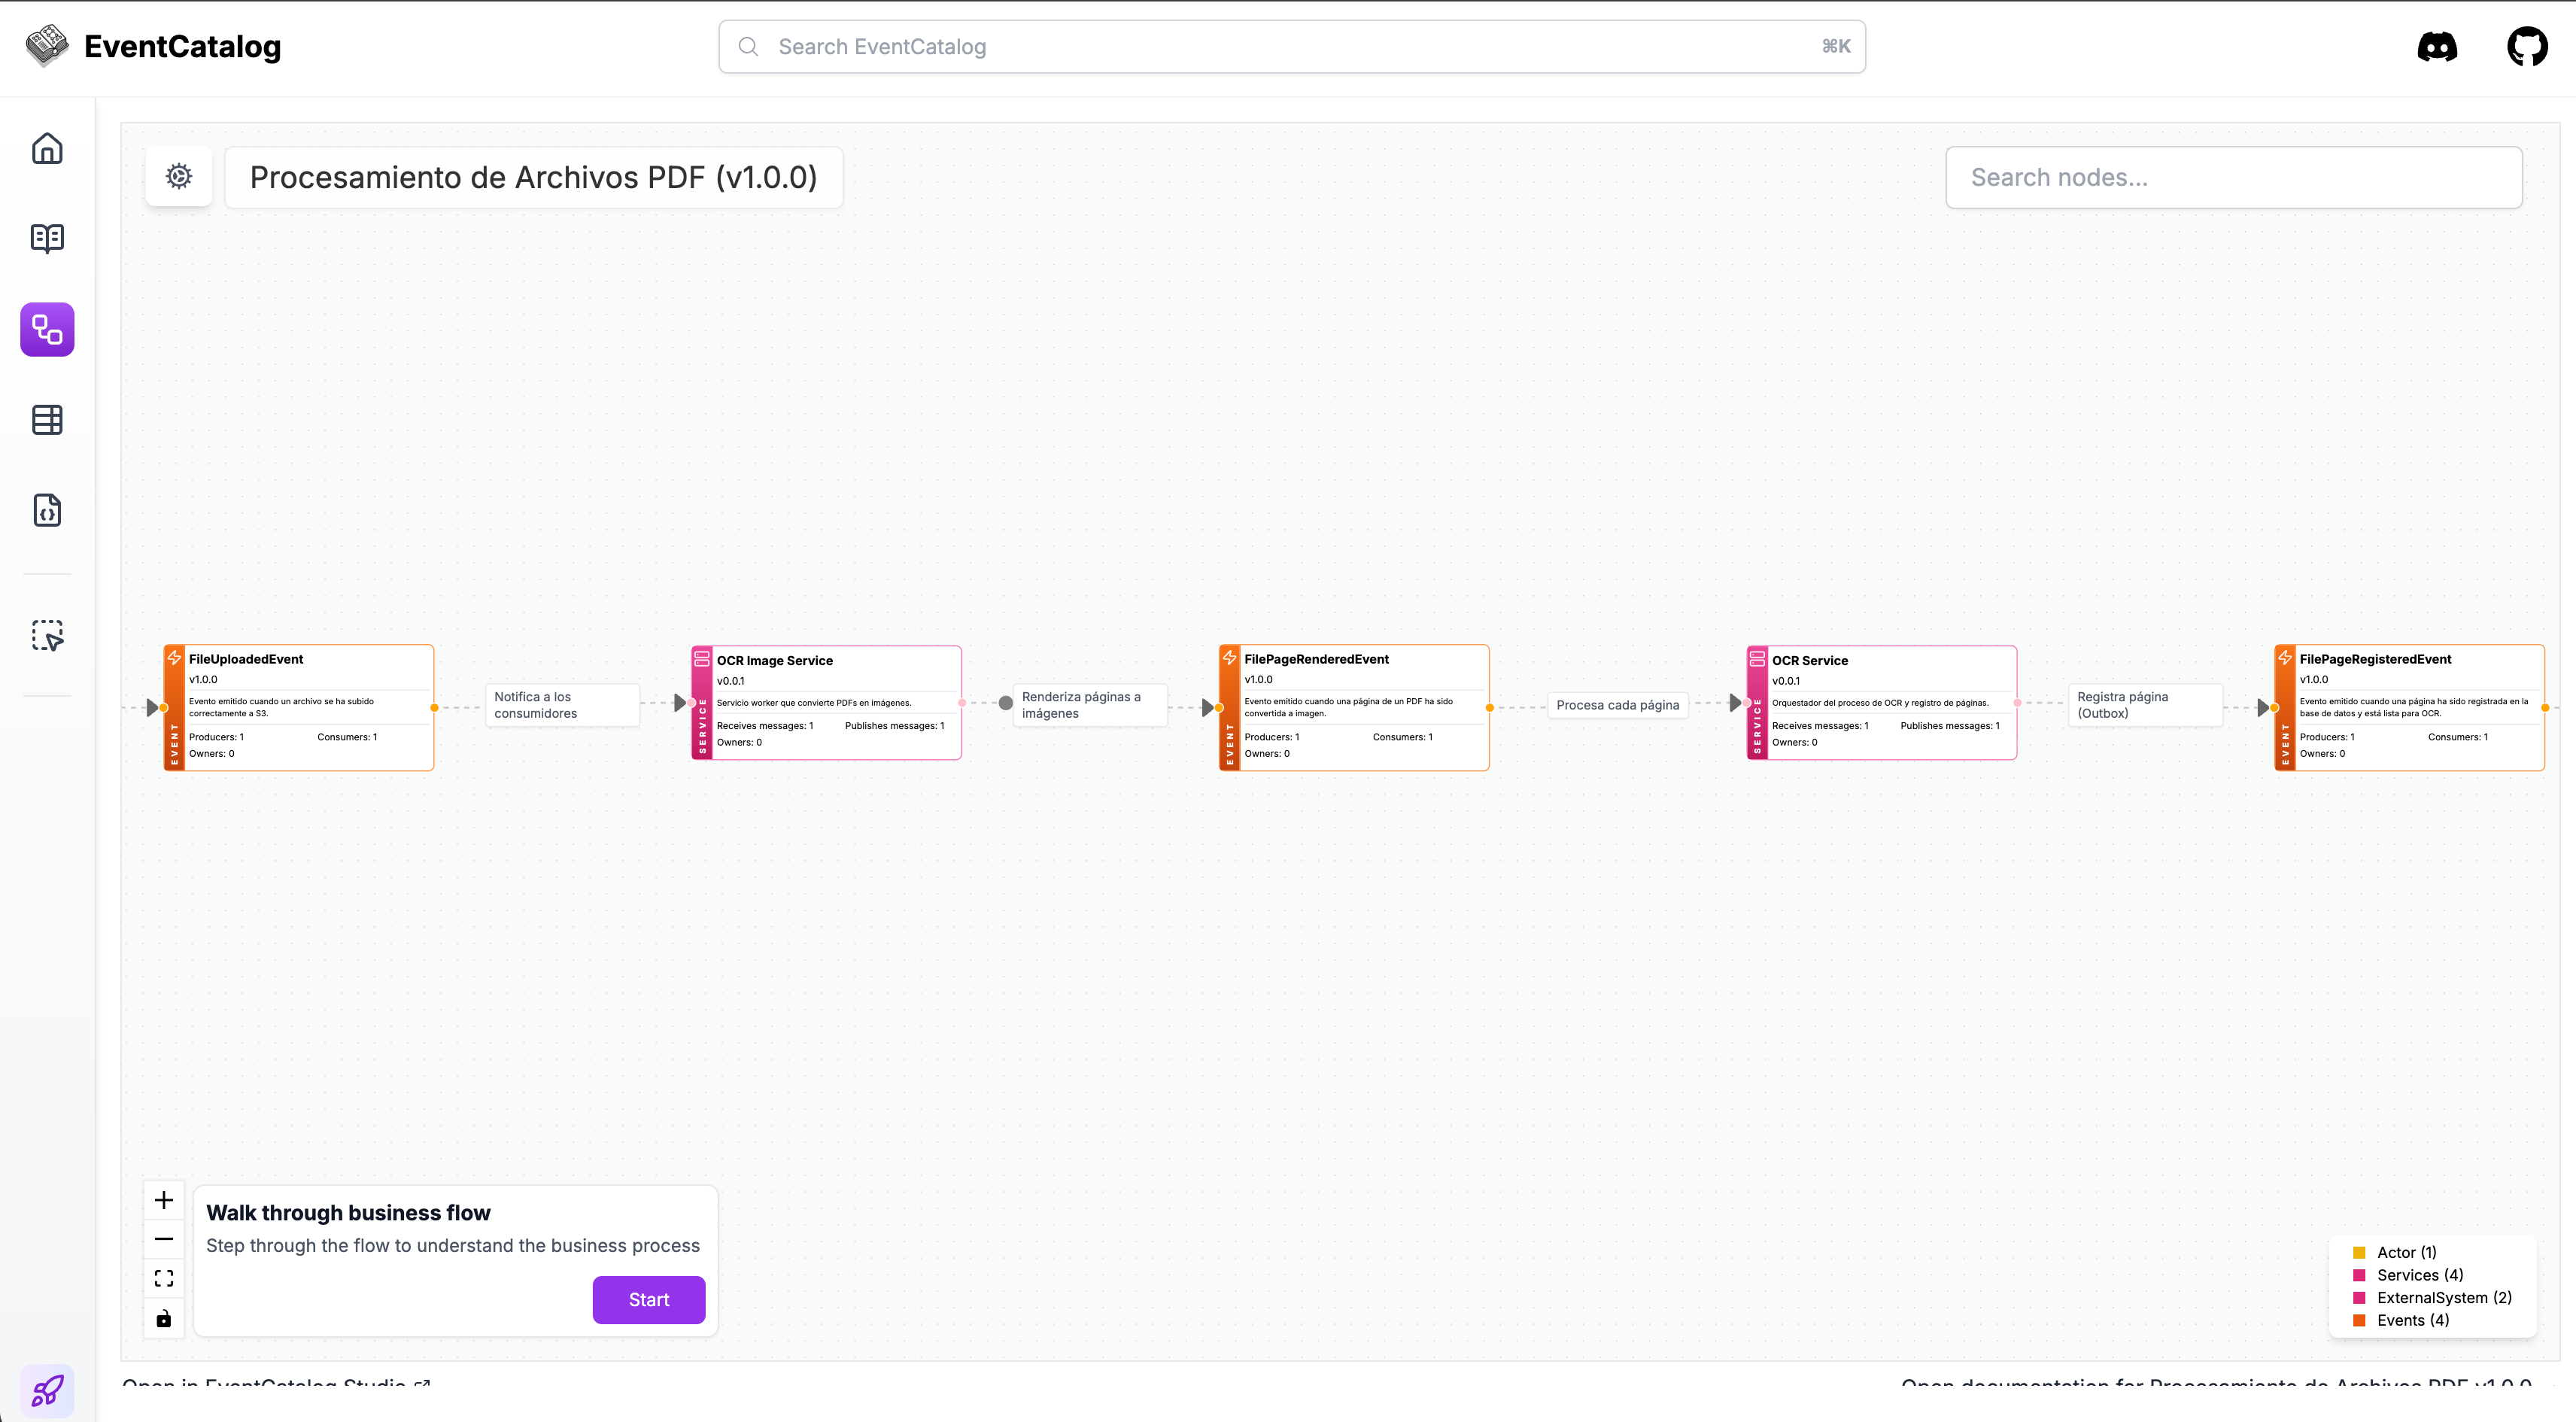
Task: Open visualiser settings gear icon
Action: click(179, 177)
